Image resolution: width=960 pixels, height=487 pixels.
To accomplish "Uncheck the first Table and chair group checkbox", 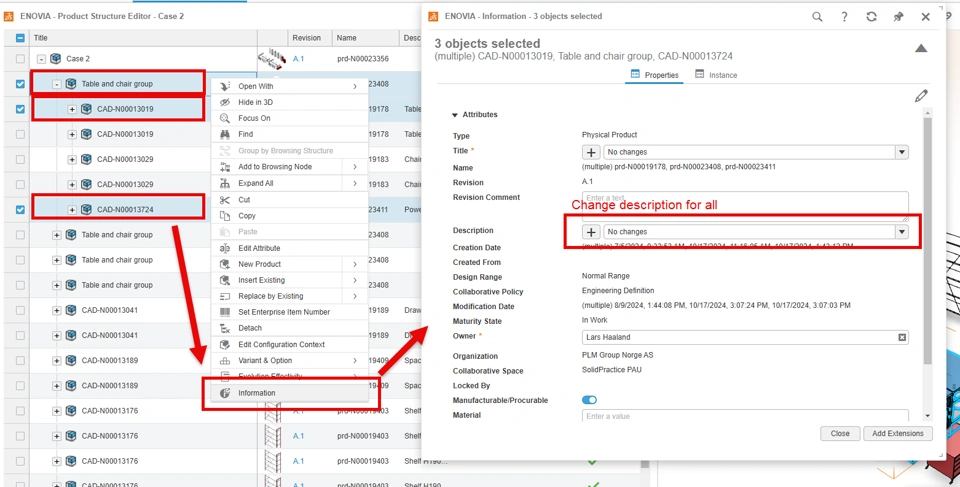I will [20, 84].
